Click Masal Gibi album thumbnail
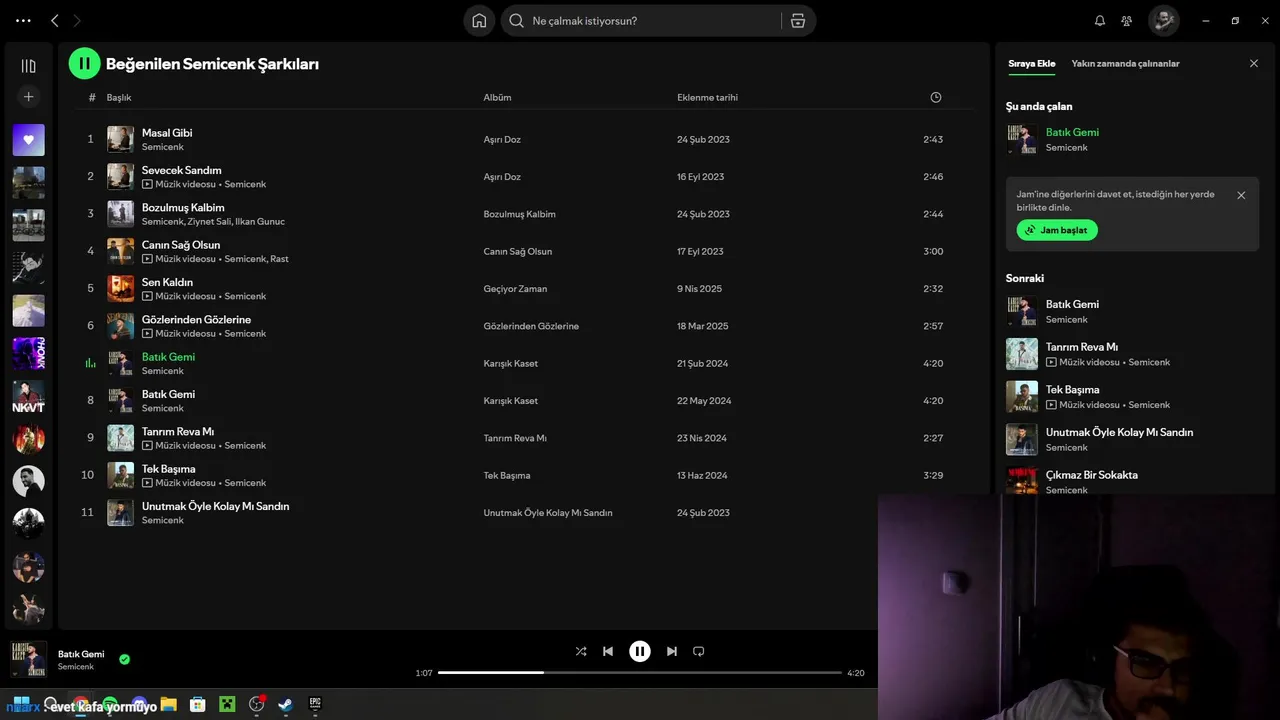The image size is (1280, 720). point(120,139)
